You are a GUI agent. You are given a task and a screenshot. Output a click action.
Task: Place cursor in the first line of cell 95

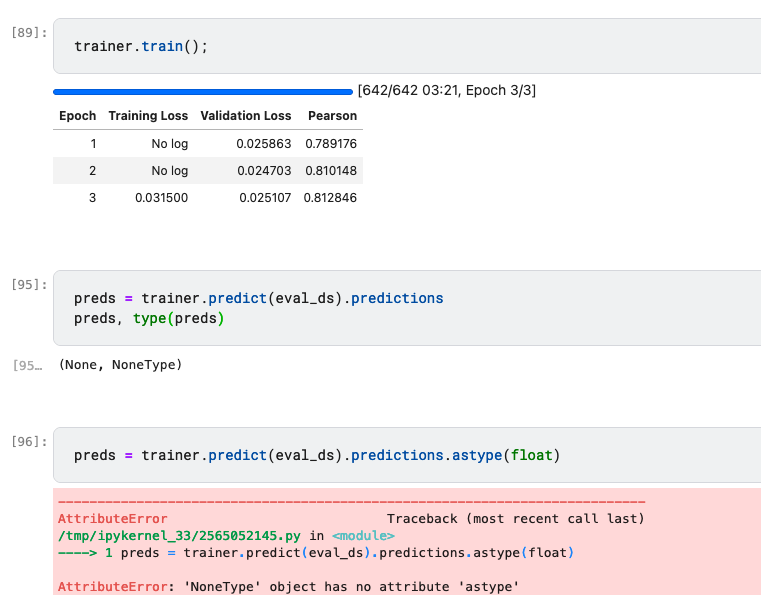click(258, 298)
